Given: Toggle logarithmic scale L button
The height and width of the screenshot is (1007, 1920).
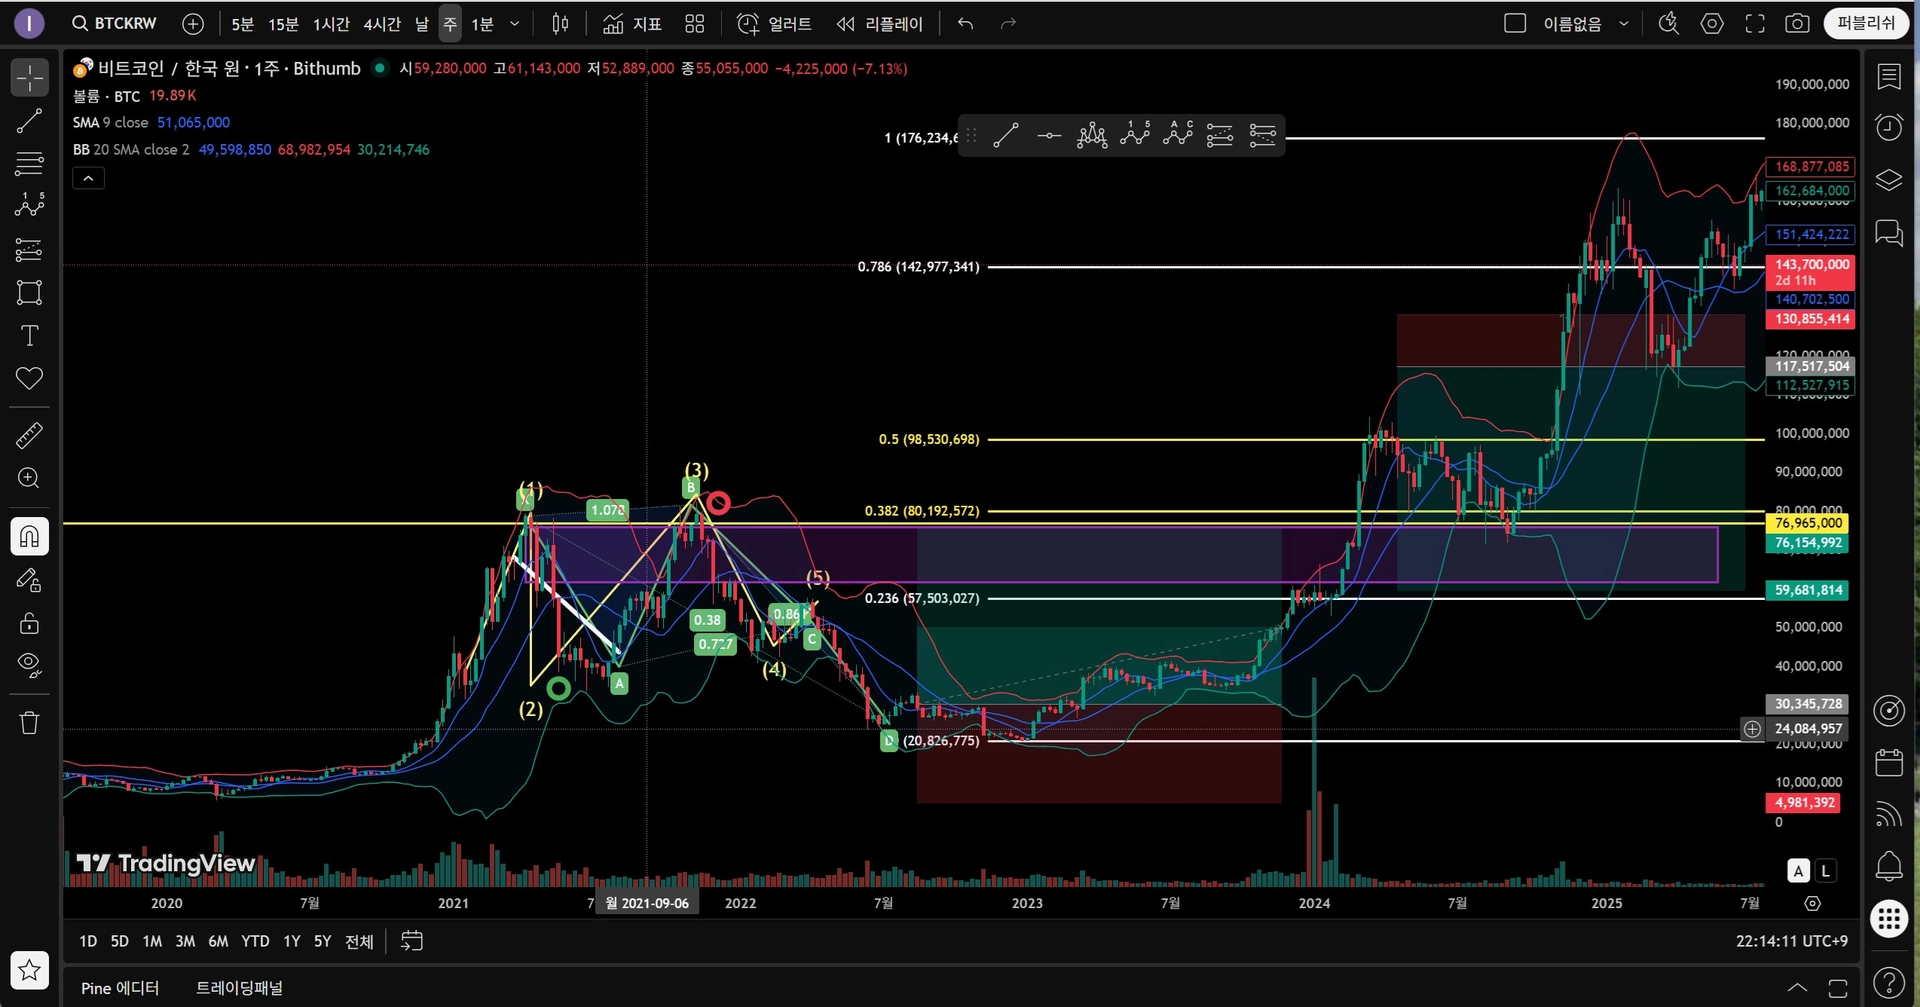Looking at the screenshot, I should tap(1826, 871).
